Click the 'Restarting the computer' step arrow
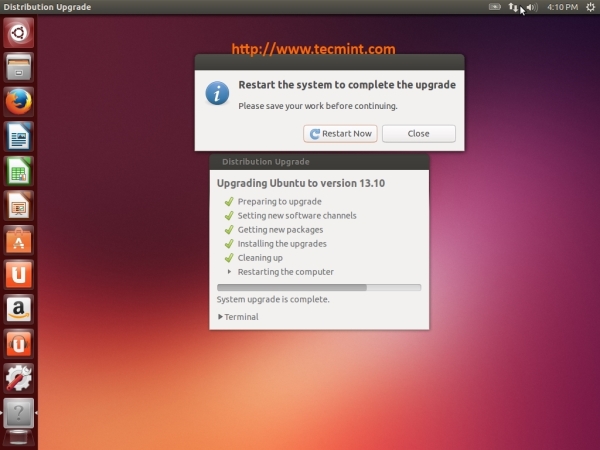The height and width of the screenshot is (450, 600). pyautogui.click(x=229, y=272)
